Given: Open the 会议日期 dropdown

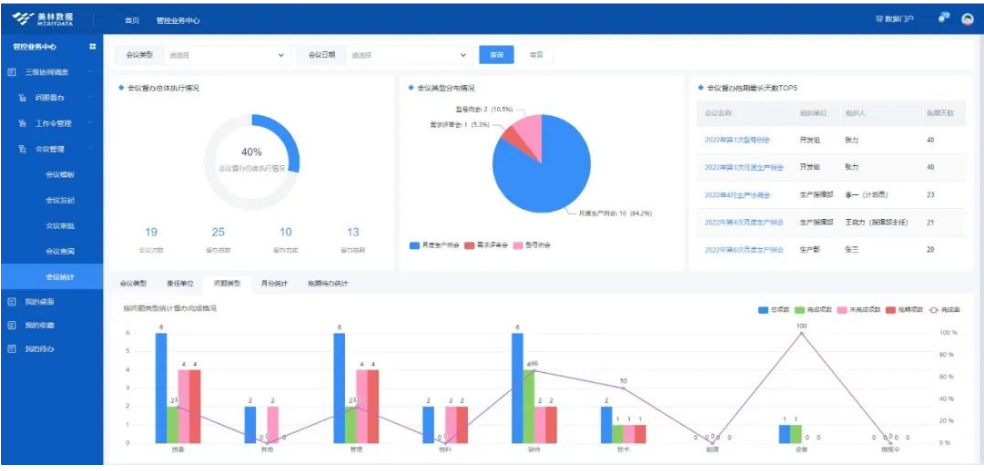Looking at the screenshot, I should coord(409,55).
